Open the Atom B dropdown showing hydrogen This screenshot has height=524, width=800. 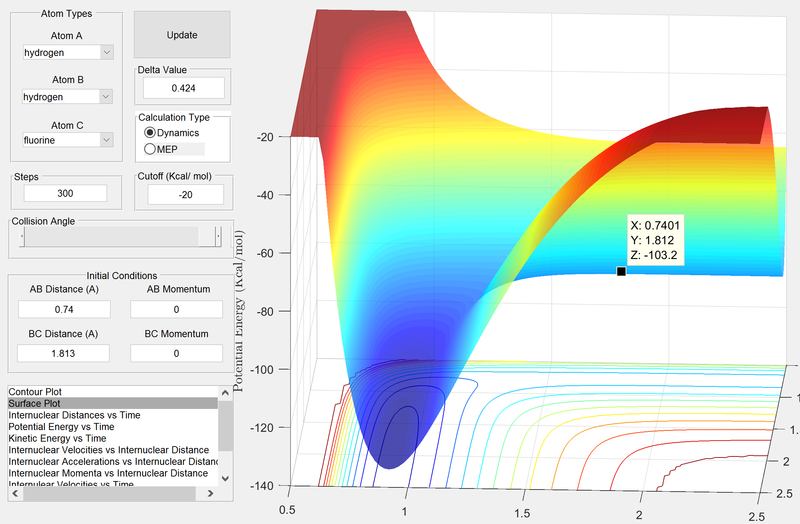coord(67,97)
